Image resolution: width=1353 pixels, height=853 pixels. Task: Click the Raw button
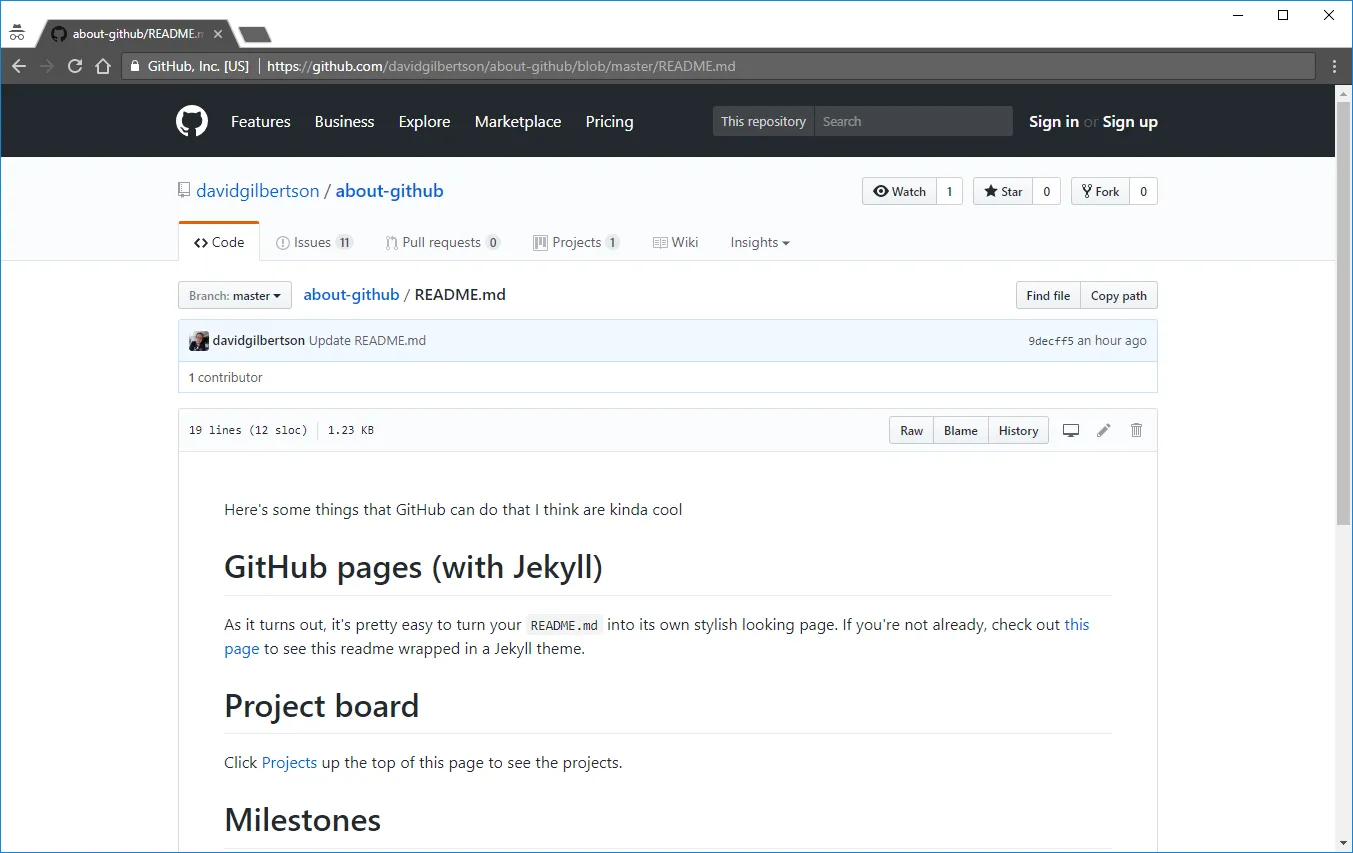point(911,431)
